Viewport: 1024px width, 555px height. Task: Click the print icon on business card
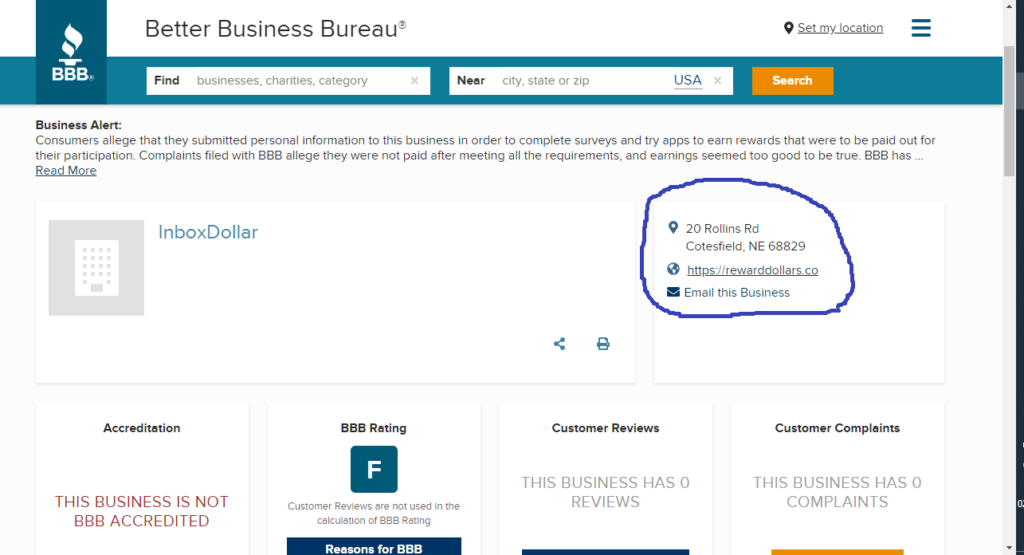pyautogui.click(x=603, y=344)
